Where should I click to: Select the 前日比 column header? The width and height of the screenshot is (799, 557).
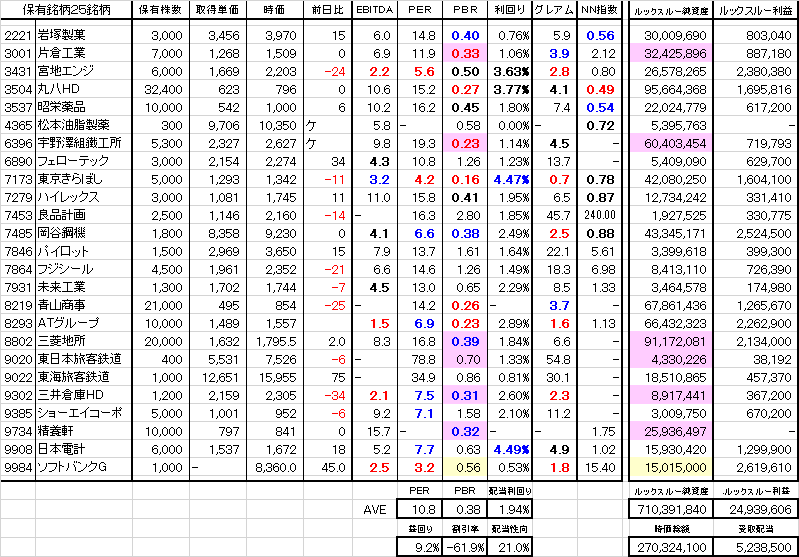coord(327,10)
